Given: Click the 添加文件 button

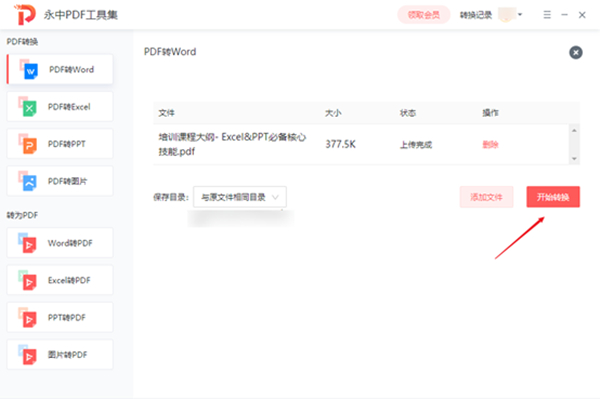Looking at the screenshot, I should 486,197.
